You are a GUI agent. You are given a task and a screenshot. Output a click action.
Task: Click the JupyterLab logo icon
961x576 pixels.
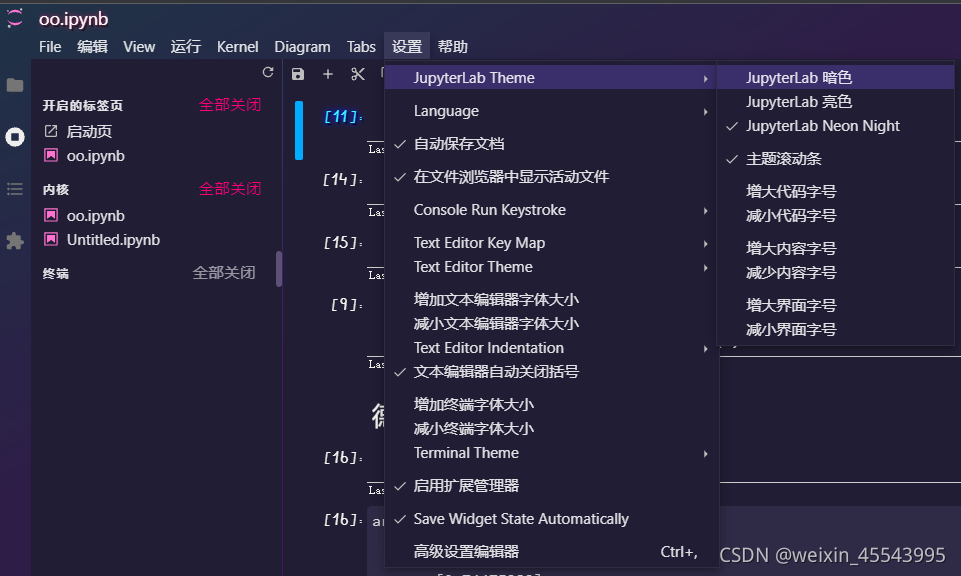coord(15,18)
